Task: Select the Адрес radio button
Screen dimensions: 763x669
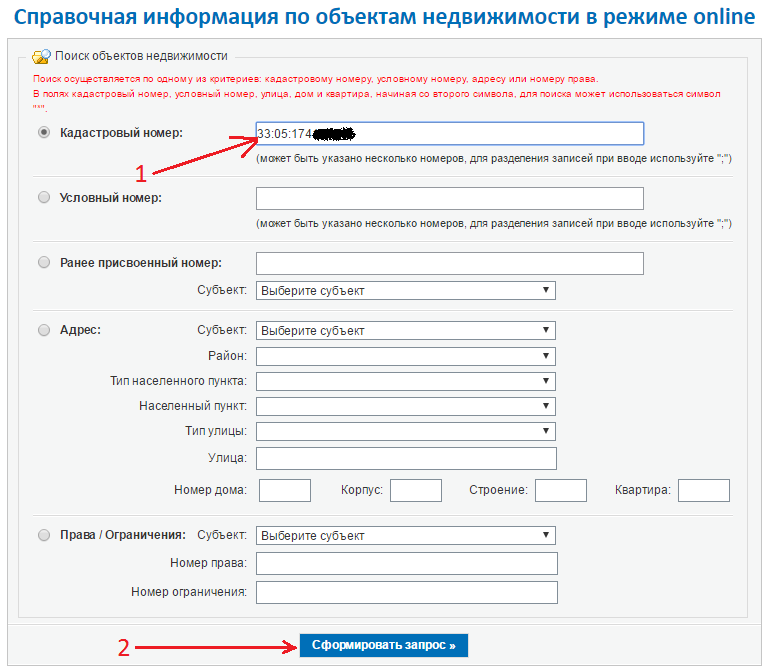Action: tap(44, 330)
